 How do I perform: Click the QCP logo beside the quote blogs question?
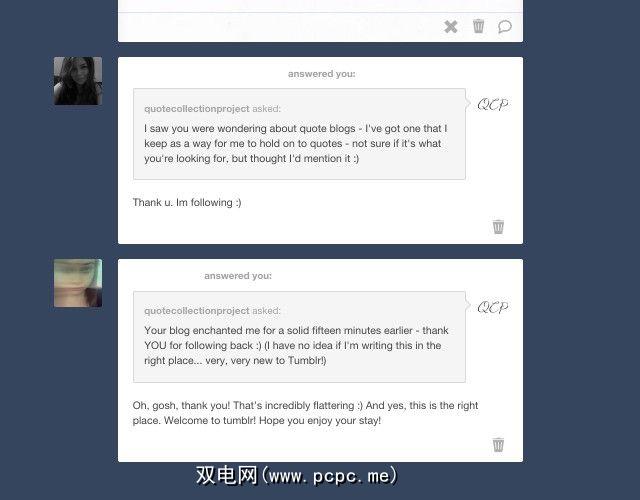point(493,104)
